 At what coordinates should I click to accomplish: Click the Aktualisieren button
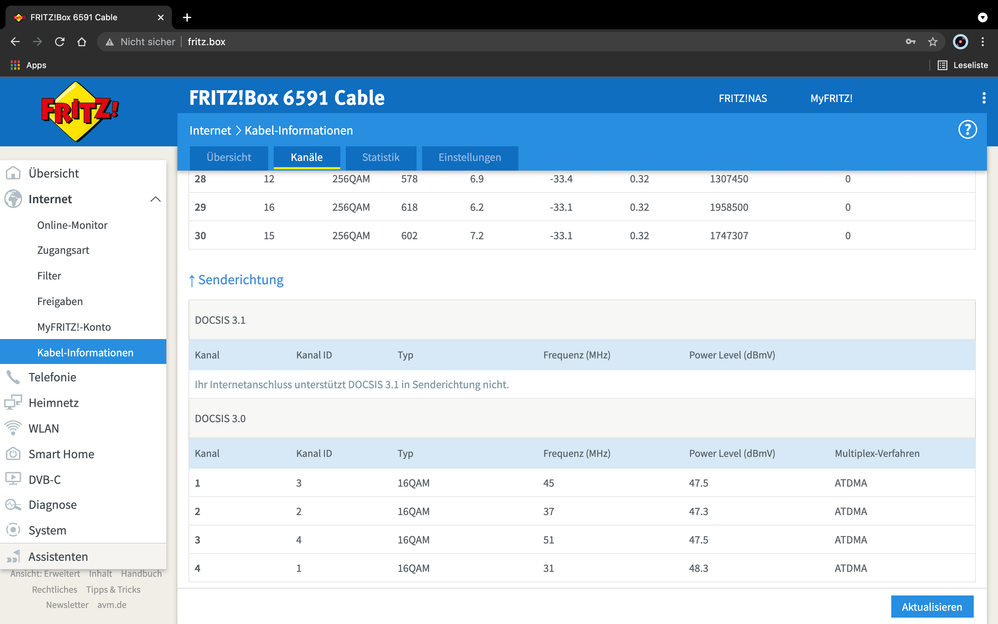[x=931, y=607]
